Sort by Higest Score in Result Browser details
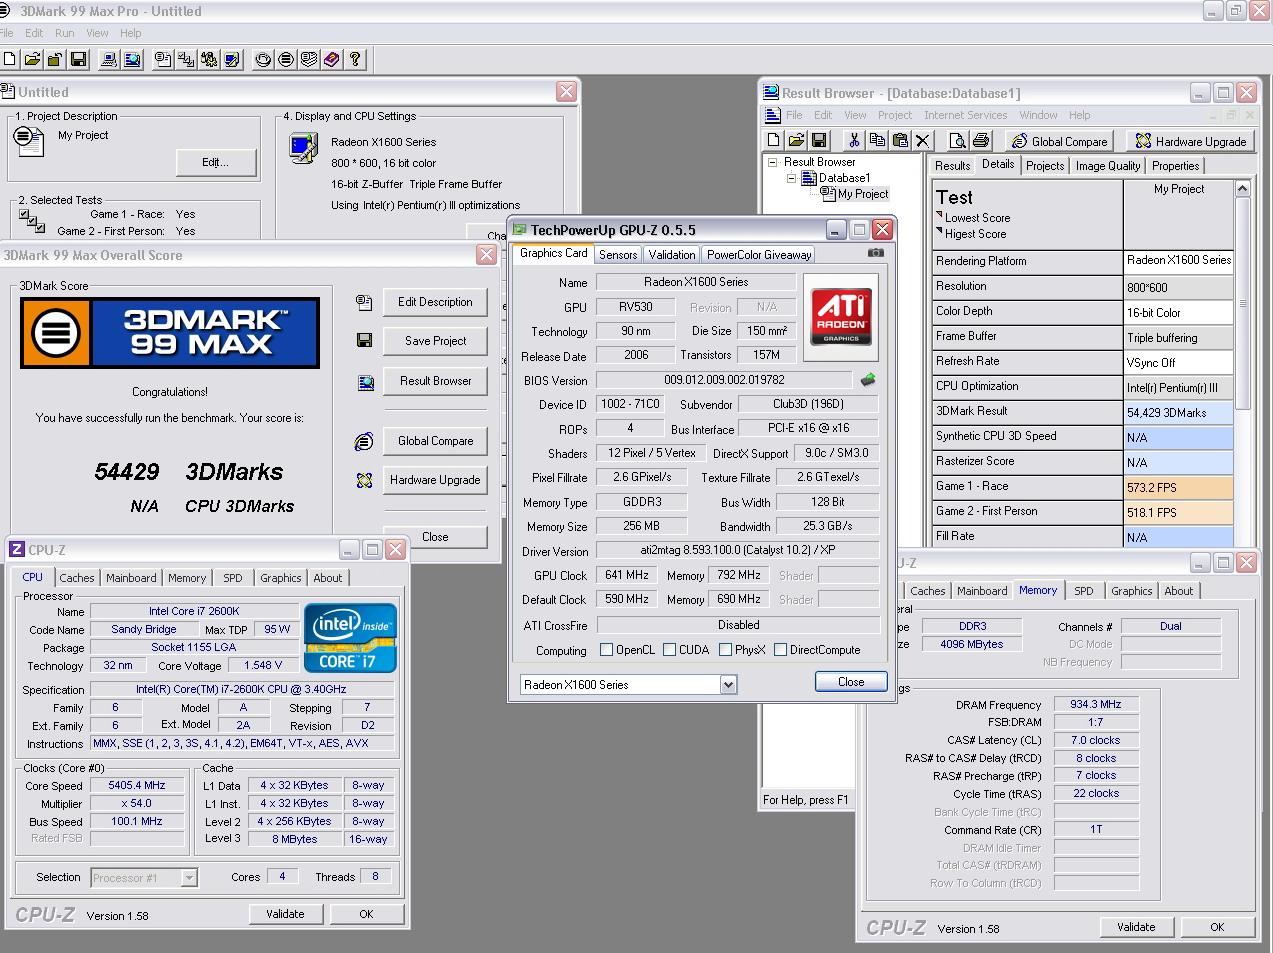 (x=975, y=234)
